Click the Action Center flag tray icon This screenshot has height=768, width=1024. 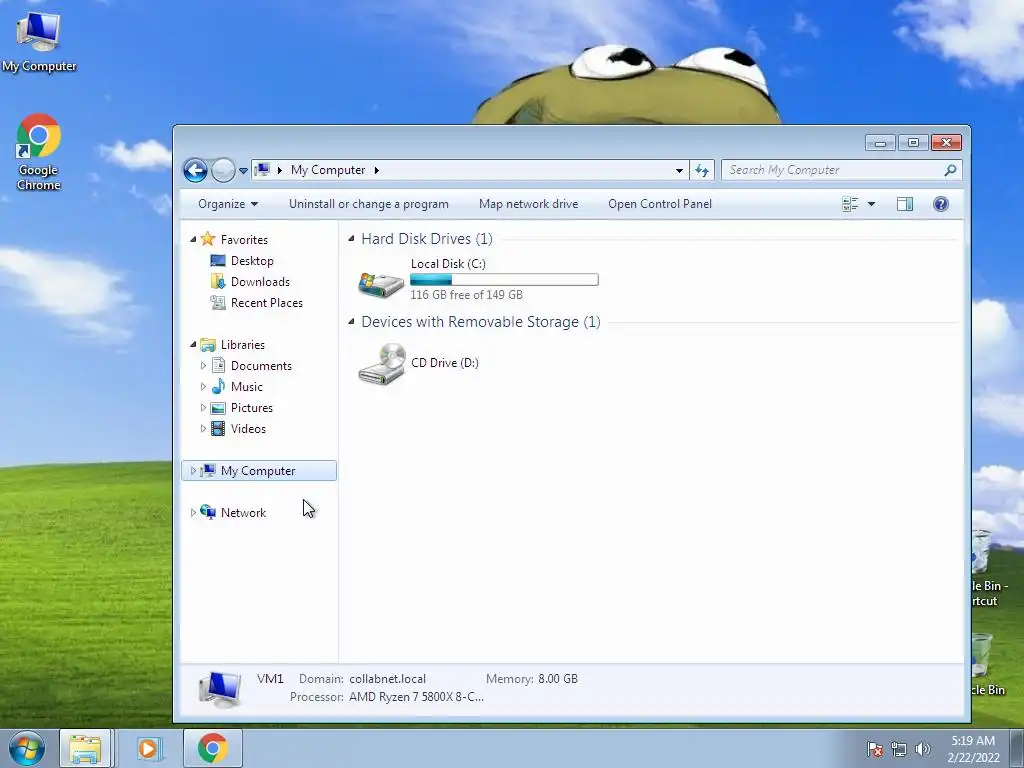click(874, 749)
